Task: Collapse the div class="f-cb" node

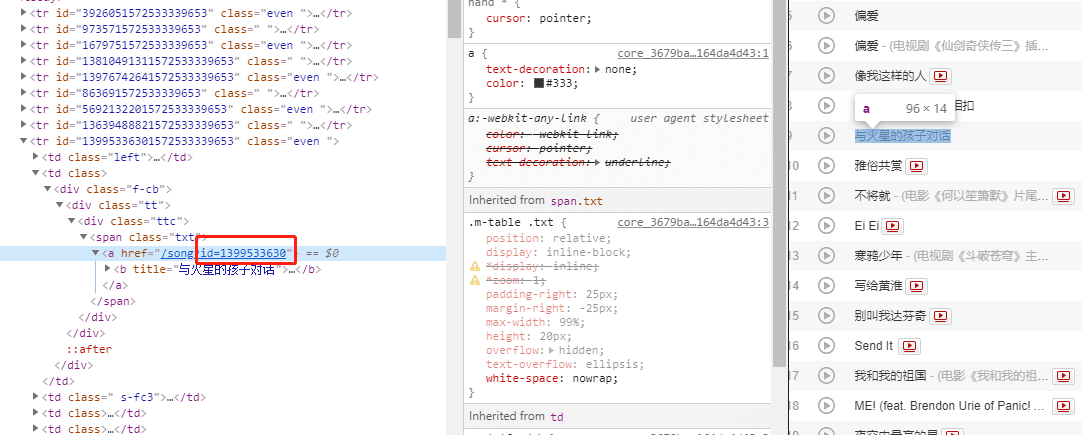Action: coord(48,189)
